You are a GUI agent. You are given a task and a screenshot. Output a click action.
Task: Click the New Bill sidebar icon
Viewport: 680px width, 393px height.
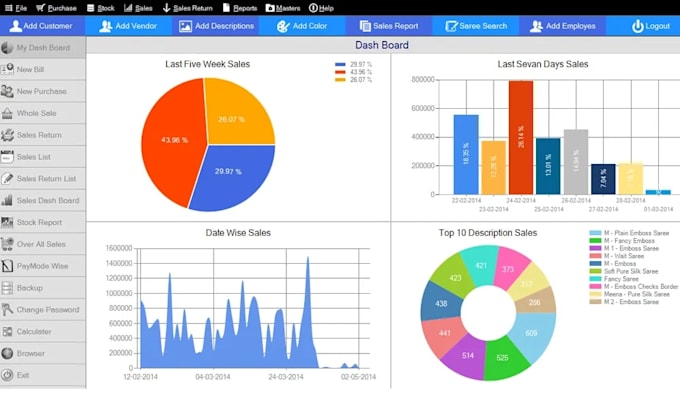(x=7, y=69)
